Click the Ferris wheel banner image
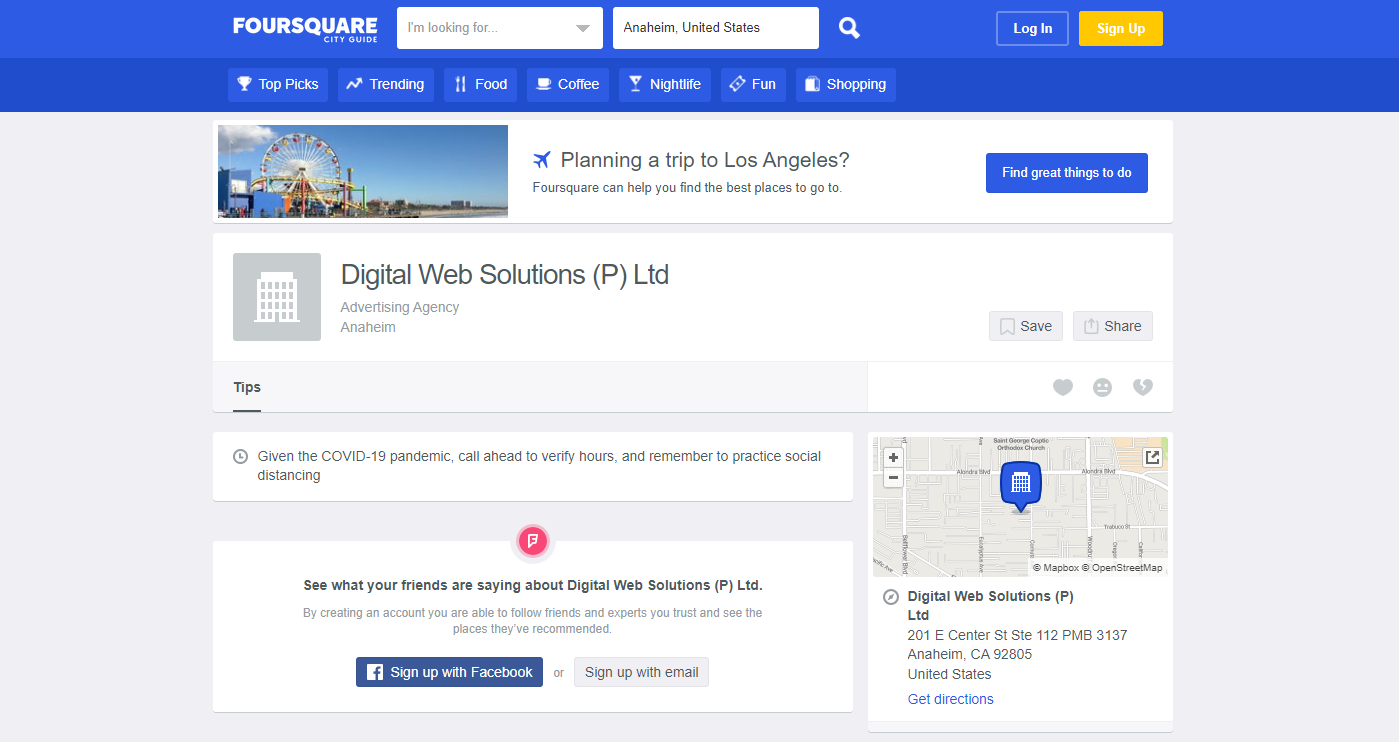Image resolution: width=1399 pixels, height=742 pixels. pos(363,171)
